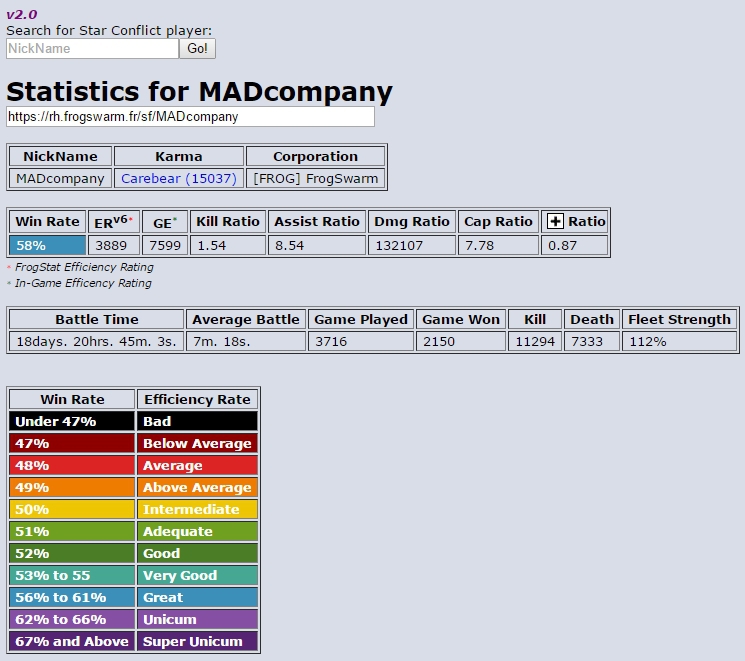
Task: Click the purple '62% to 66%' cell
Action: point(72,619)
